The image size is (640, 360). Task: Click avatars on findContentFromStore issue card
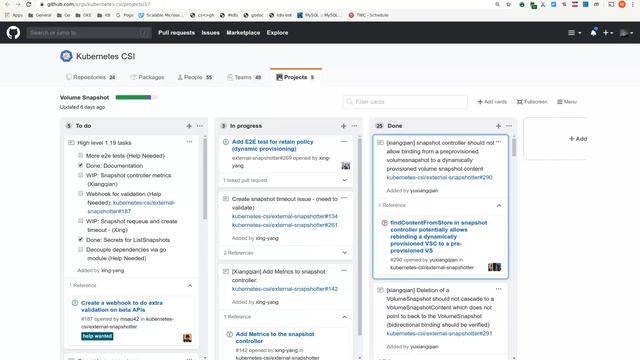pos(494,267)
